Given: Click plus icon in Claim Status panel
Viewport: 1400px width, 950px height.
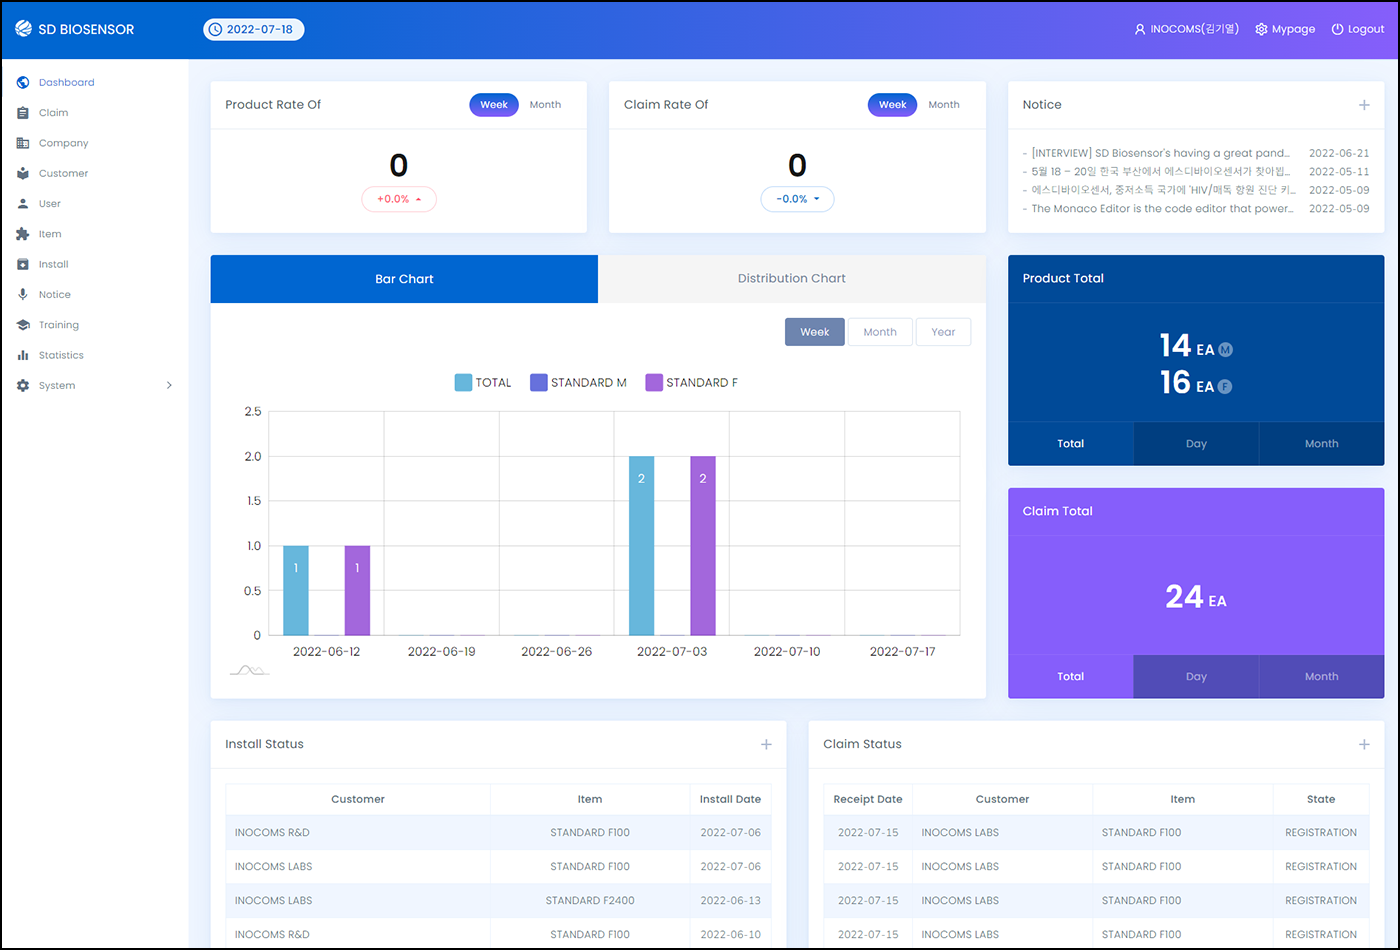Looking at the screenshot, I should (x=1364, y=744).
